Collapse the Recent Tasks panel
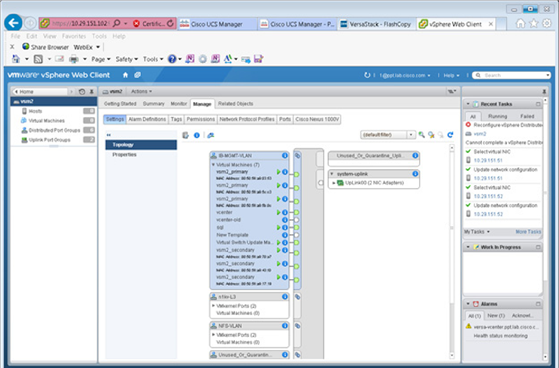The height and width of the screenshot is (368, 559). (468, 104)
